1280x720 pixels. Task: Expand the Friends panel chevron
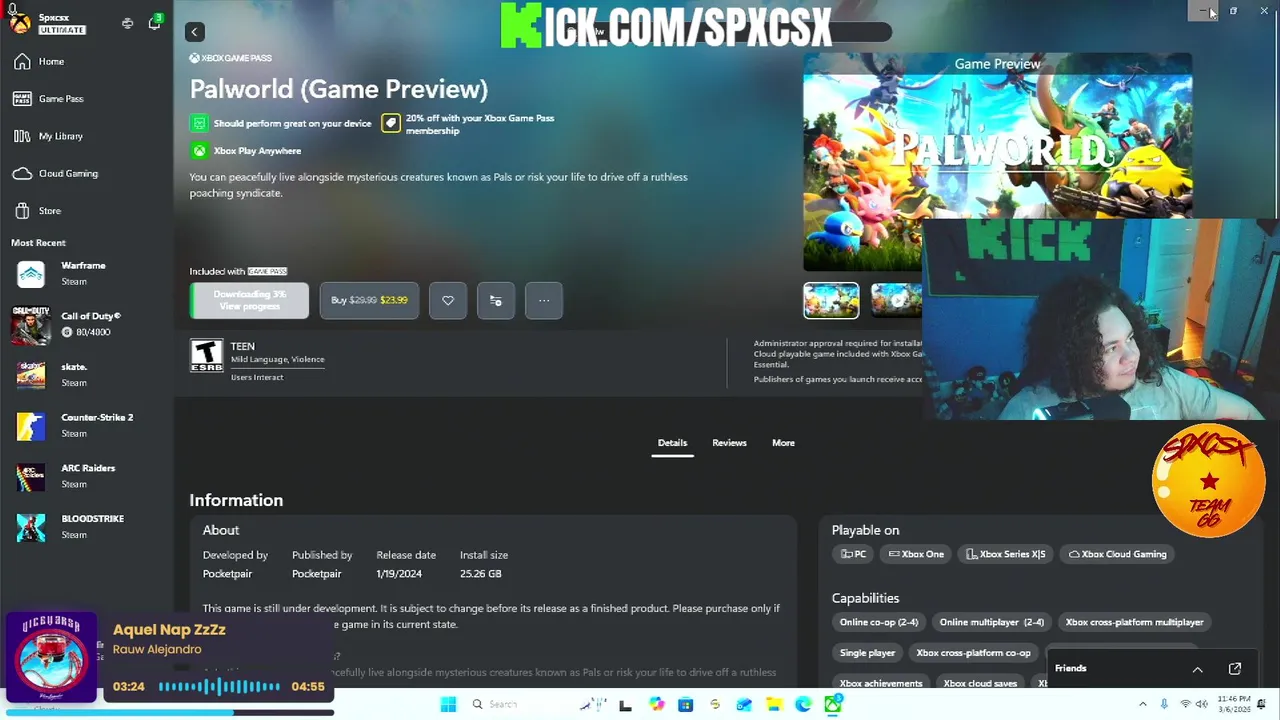coord(1197,669)
